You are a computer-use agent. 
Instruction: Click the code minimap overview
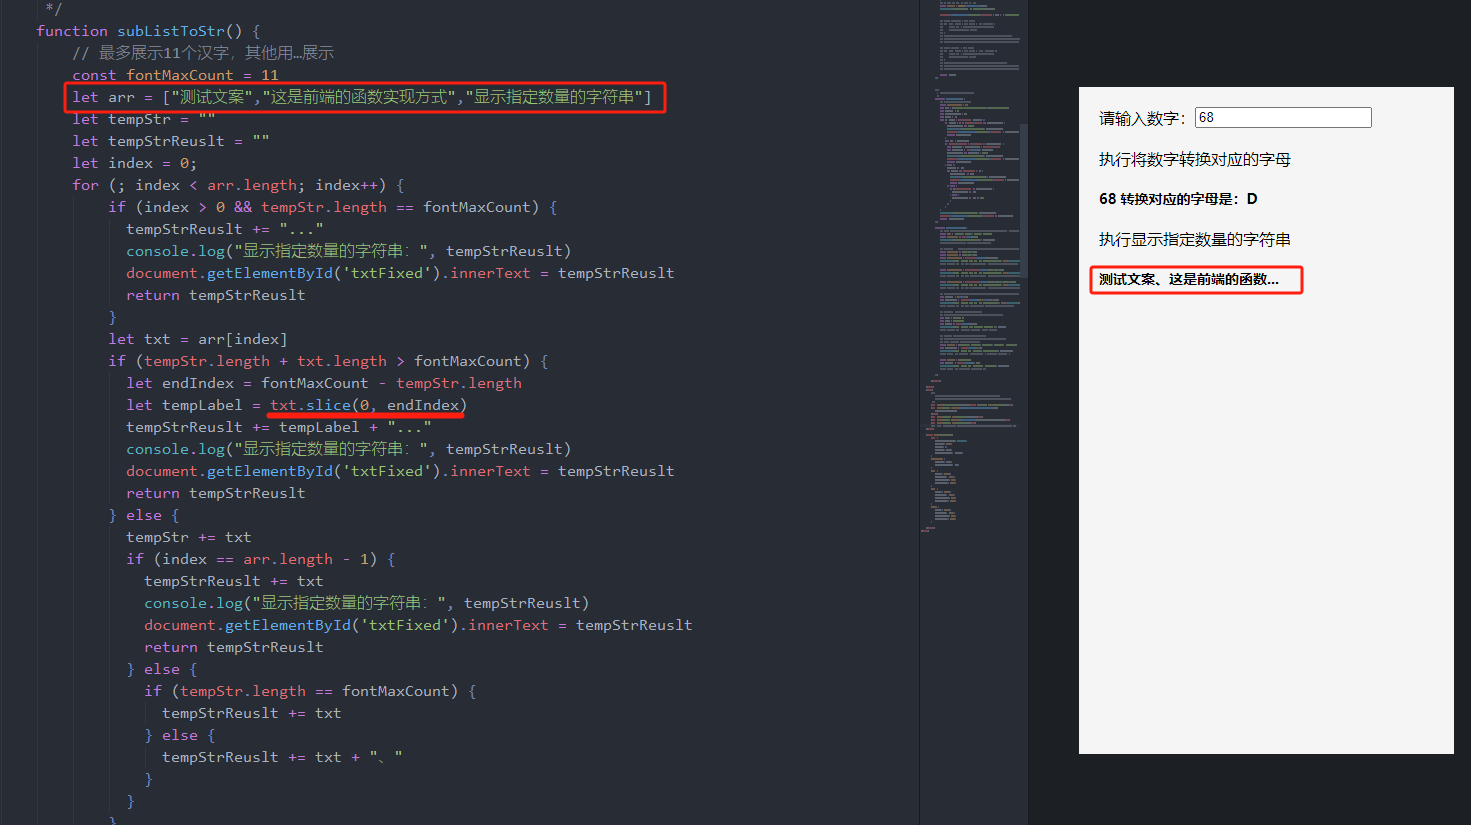pyautogui.click(x=975, y=268)
